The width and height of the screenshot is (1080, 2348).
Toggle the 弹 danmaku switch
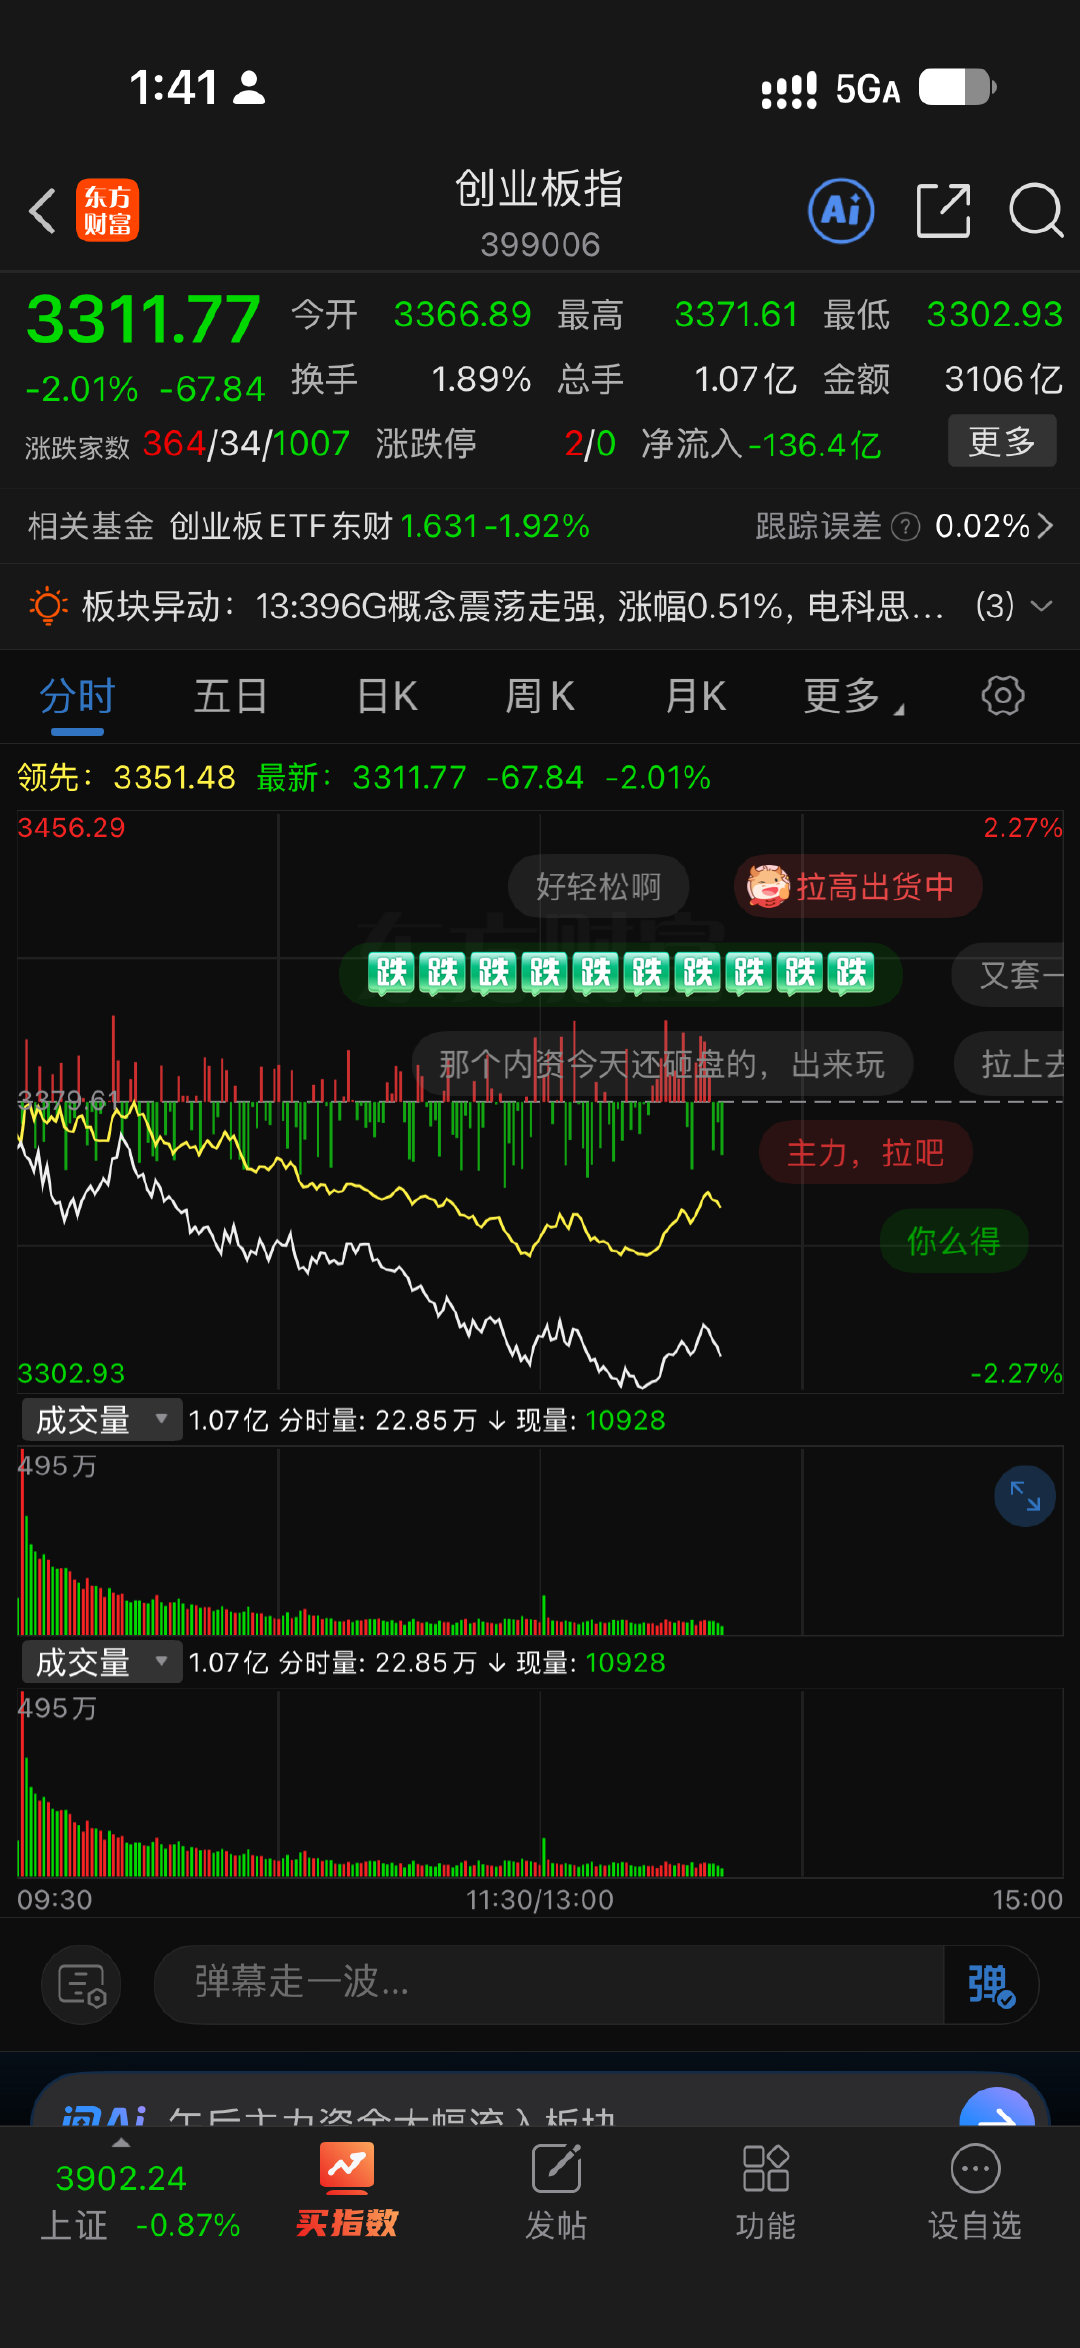[x=991, y=1985]
